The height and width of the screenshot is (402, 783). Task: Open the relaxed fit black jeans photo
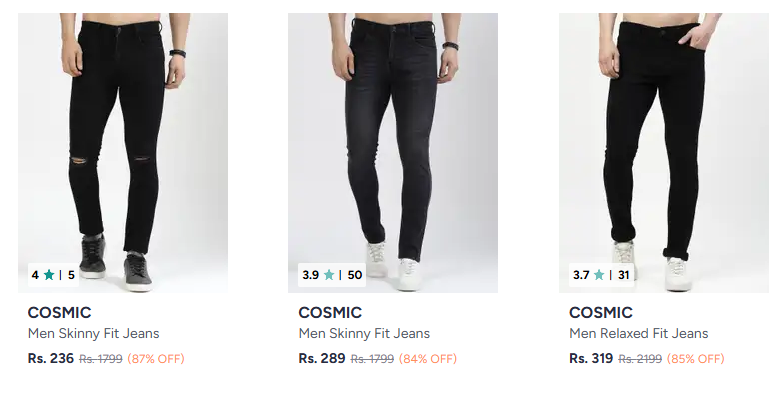663,150
